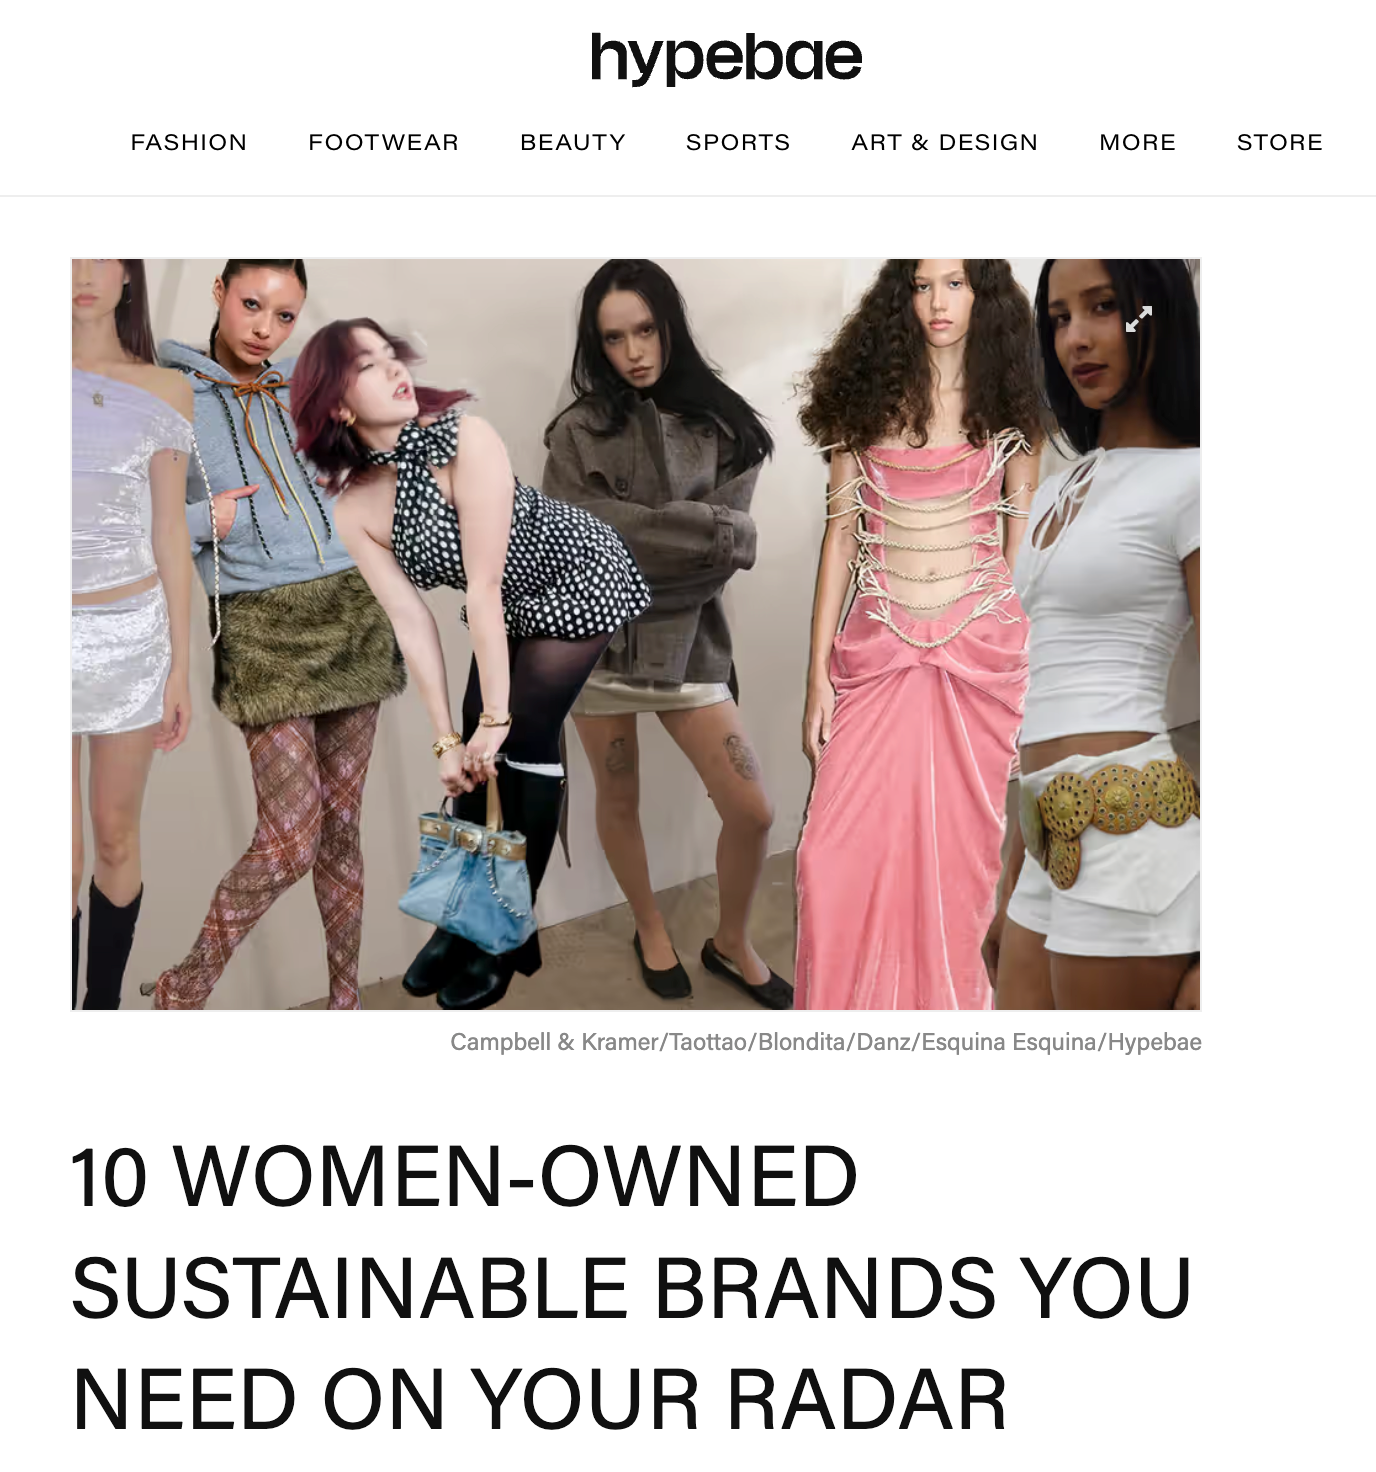The image size is (1376, 1472).
Task: Click the Taottao credit in caption
Action: 708,1042
